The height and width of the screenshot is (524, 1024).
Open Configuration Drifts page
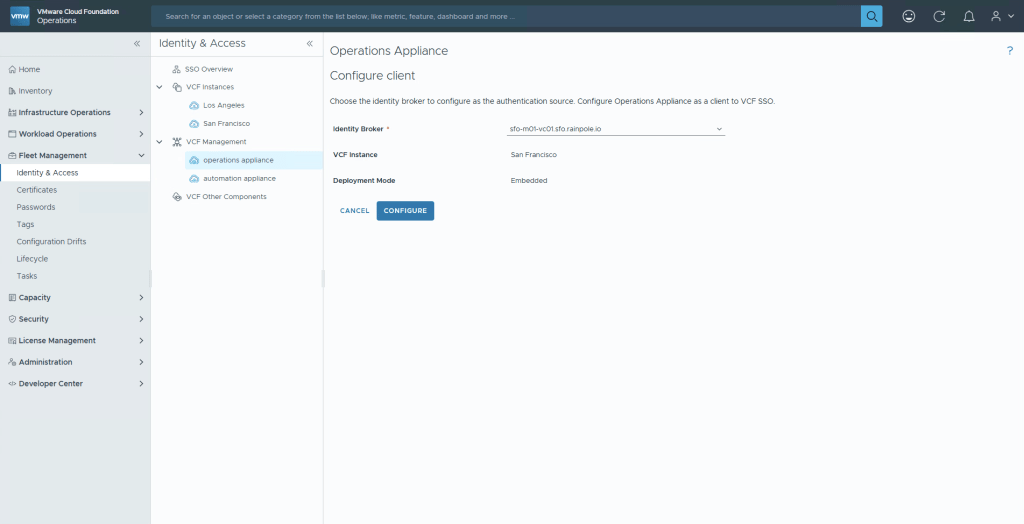point(51,241)
